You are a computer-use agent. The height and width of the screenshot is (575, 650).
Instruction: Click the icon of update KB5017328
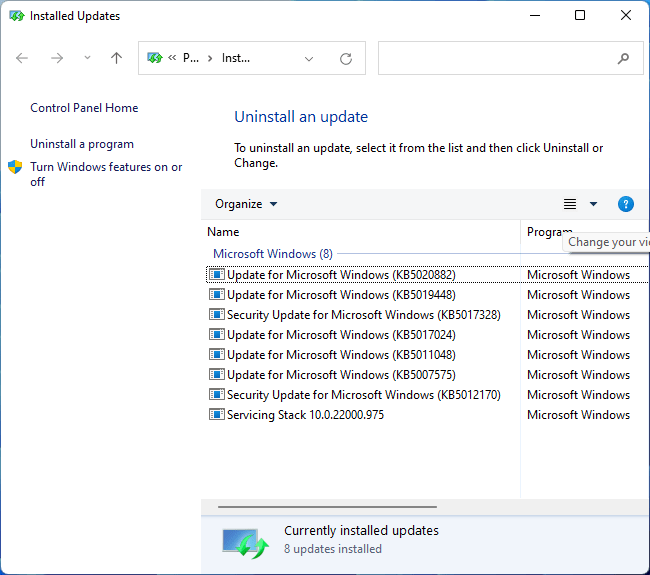click(217, 314)
